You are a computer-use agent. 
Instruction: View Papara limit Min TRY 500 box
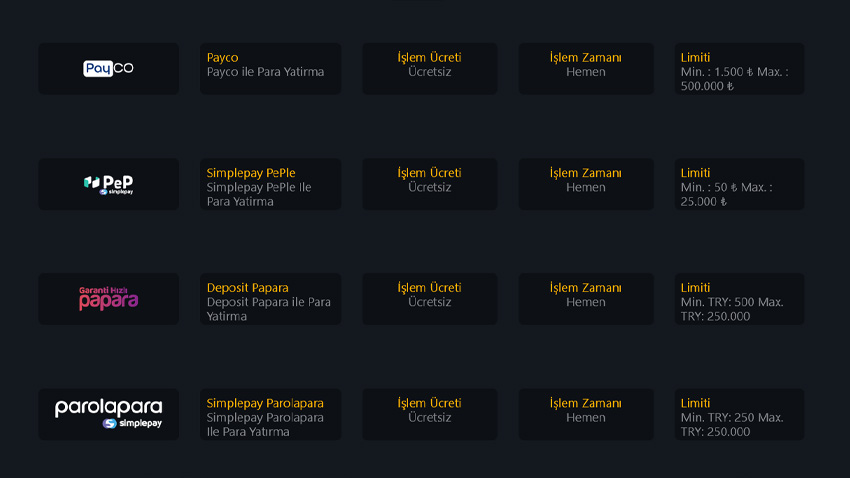click(x=739, y=299)
